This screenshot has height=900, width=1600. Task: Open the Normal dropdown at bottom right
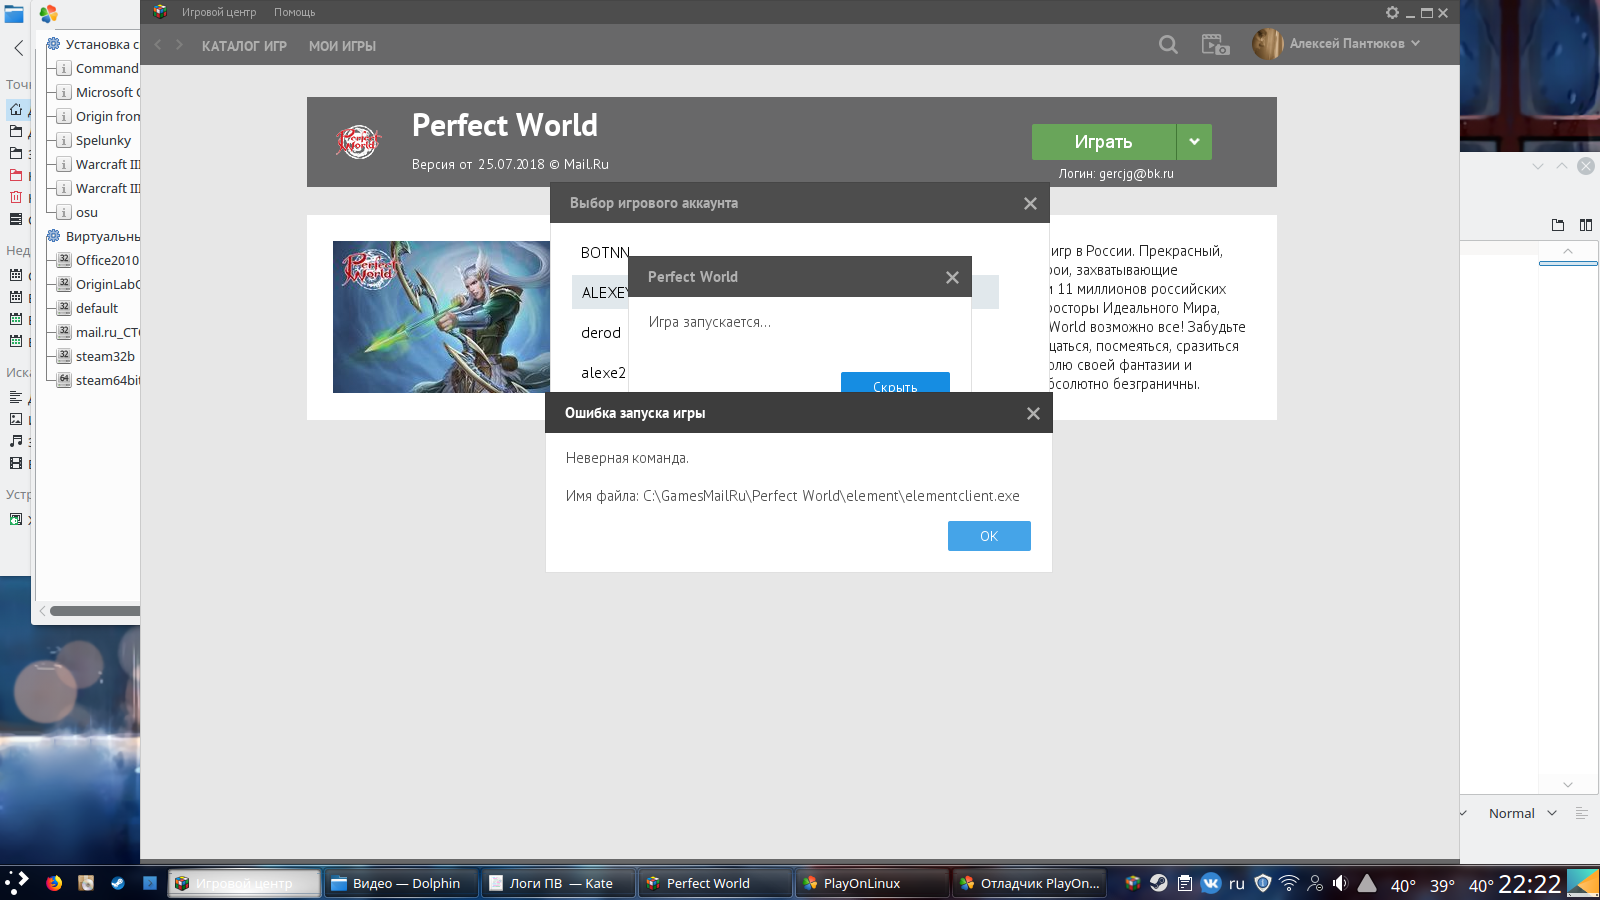pos(1522,813)
